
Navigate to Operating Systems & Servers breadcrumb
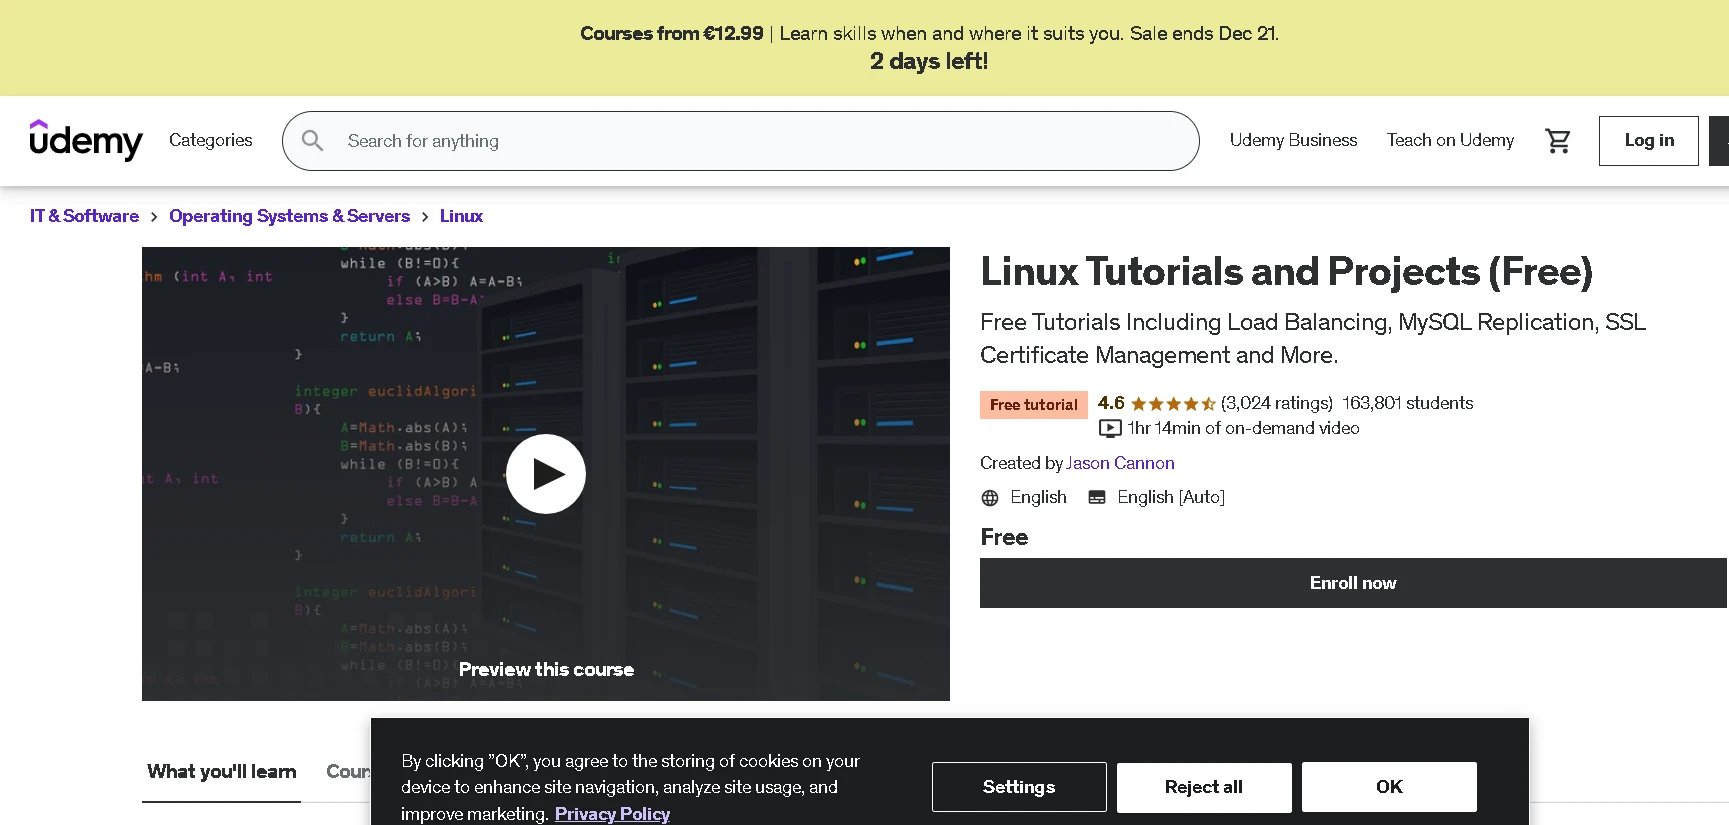[x=289, y=216]
